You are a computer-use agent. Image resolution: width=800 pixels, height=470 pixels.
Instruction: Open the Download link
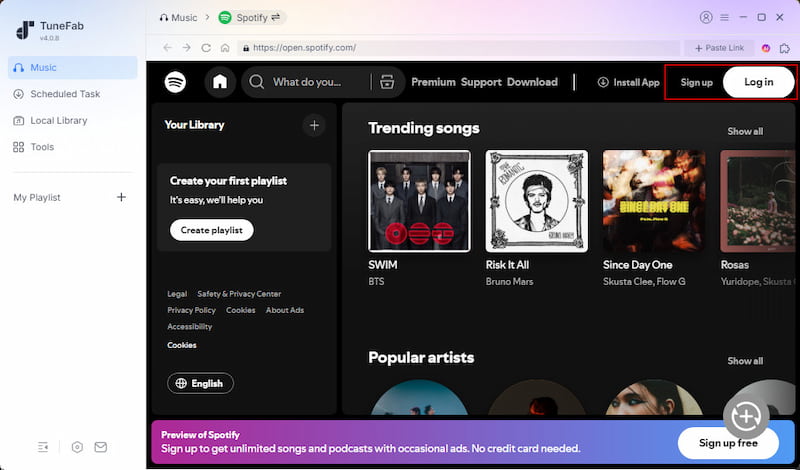click(x=532, y=82)
